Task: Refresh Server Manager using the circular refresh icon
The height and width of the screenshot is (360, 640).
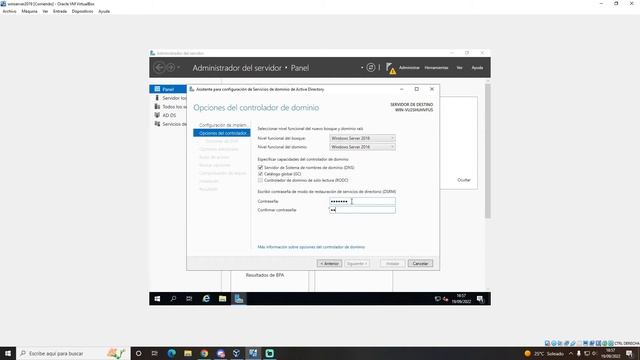Action: point(371,68)
